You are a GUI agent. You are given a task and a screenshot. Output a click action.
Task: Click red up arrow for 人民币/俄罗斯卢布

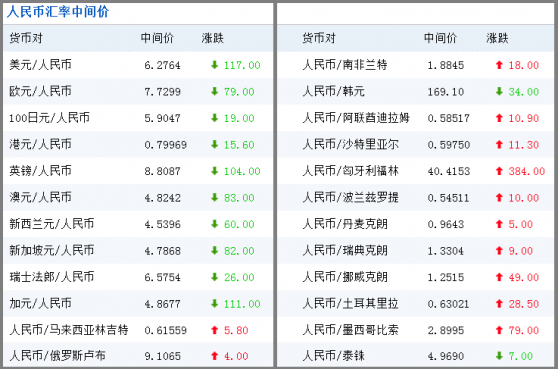(214, 356)
